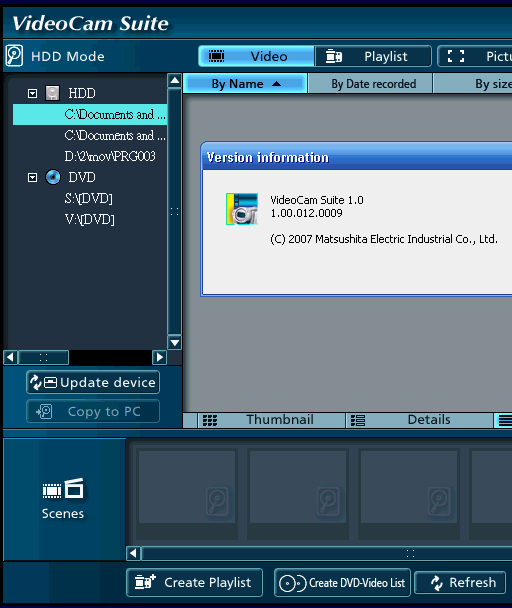Viewport: 512px width, 608px height.
Task: Switch to Details view
Action: (x=419, y=420)
